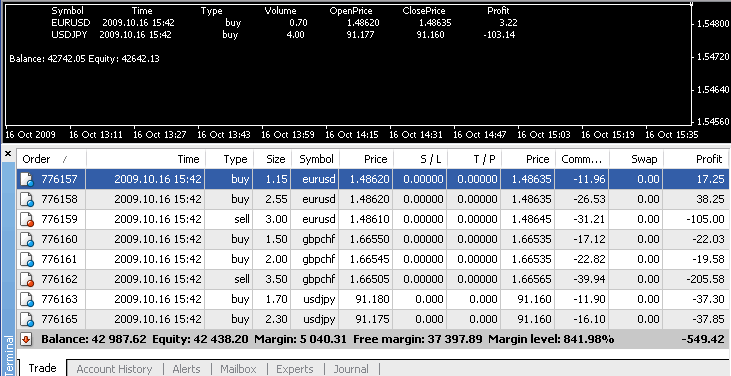
Task: Open the Experts tab
Action: pos(295,369)
